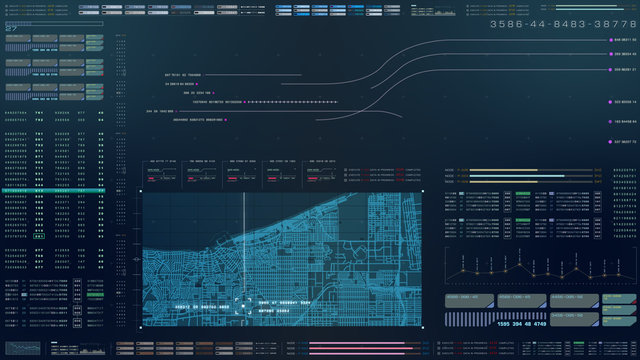The height and width of the screenshot is (360, 640).
Task: Click the number 27 at the top left
Action: pyautogui.click(x=11, y=29)
